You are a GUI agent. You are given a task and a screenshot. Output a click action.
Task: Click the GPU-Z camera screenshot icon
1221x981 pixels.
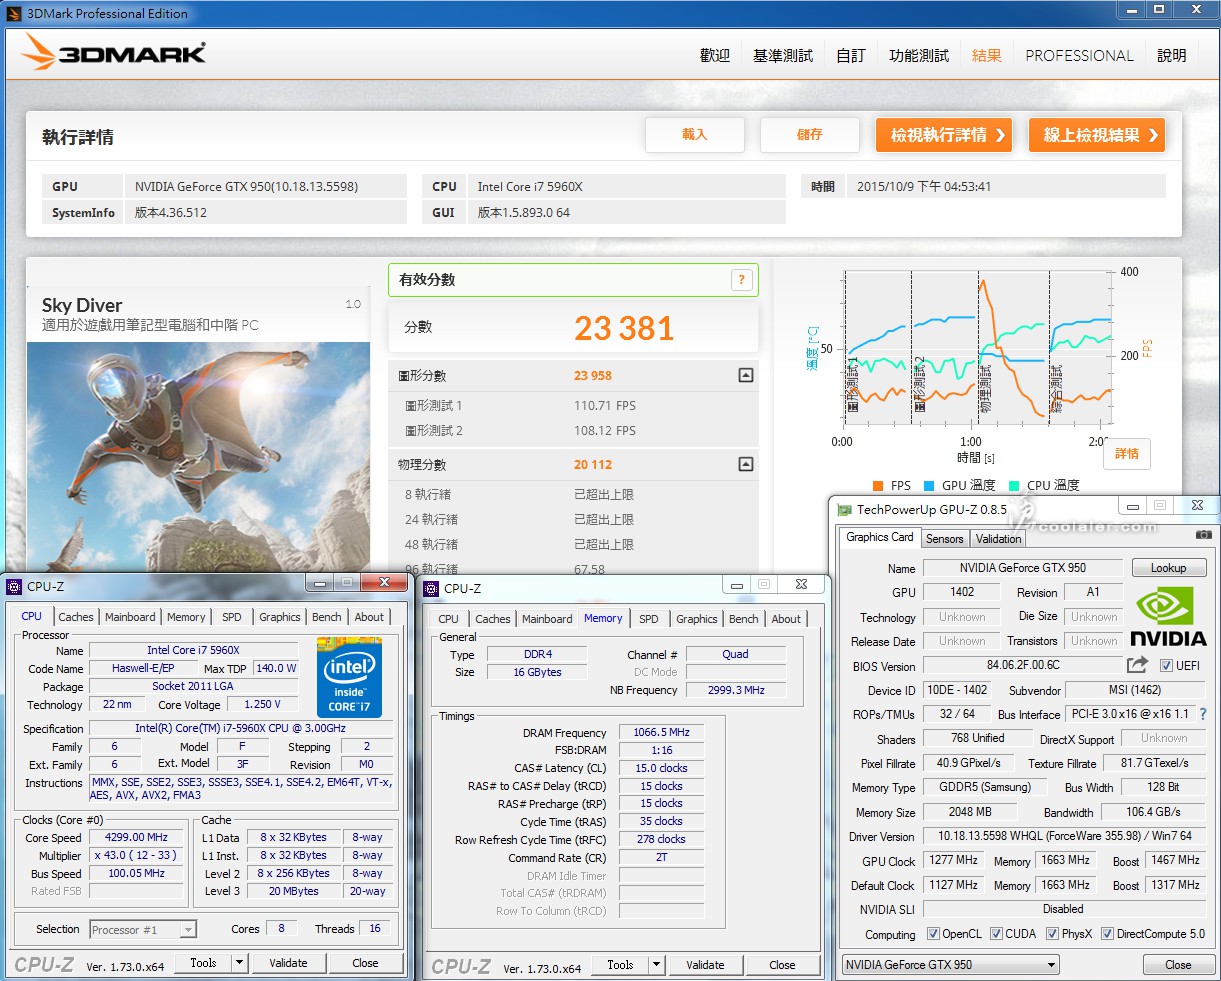(x=1204, y=537)
